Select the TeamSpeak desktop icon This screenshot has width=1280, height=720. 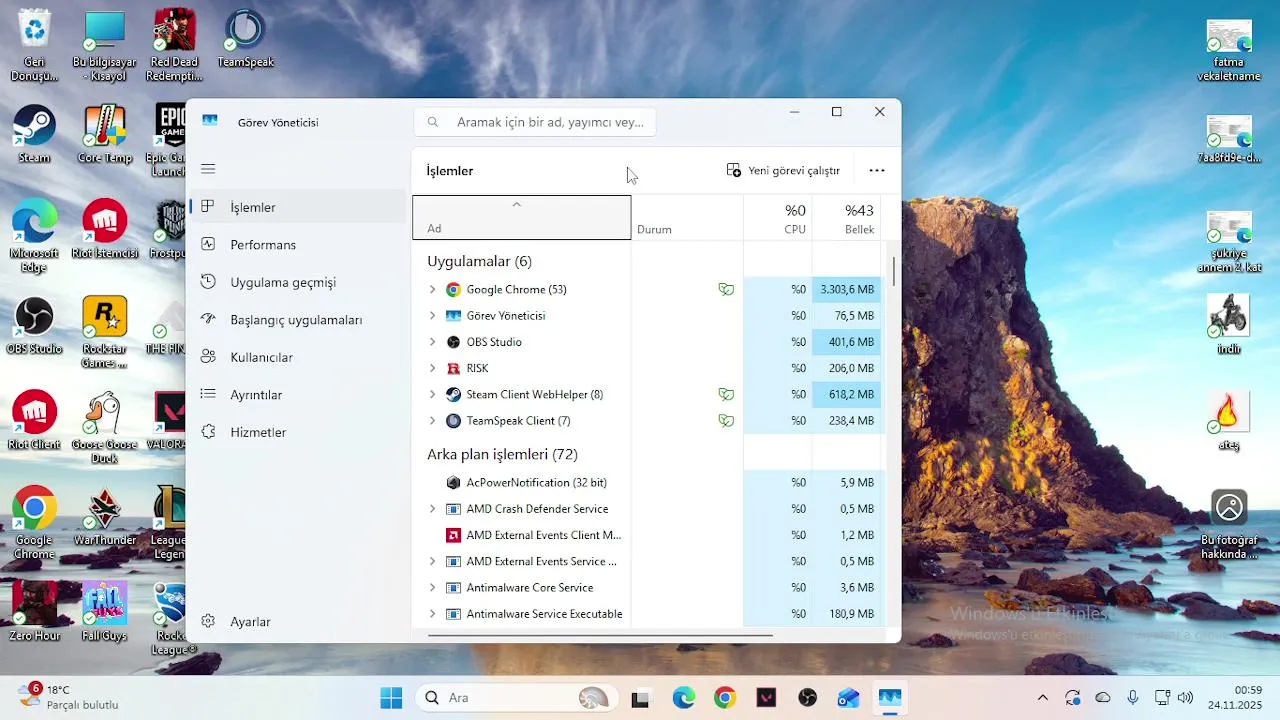[x=245, y=38]
